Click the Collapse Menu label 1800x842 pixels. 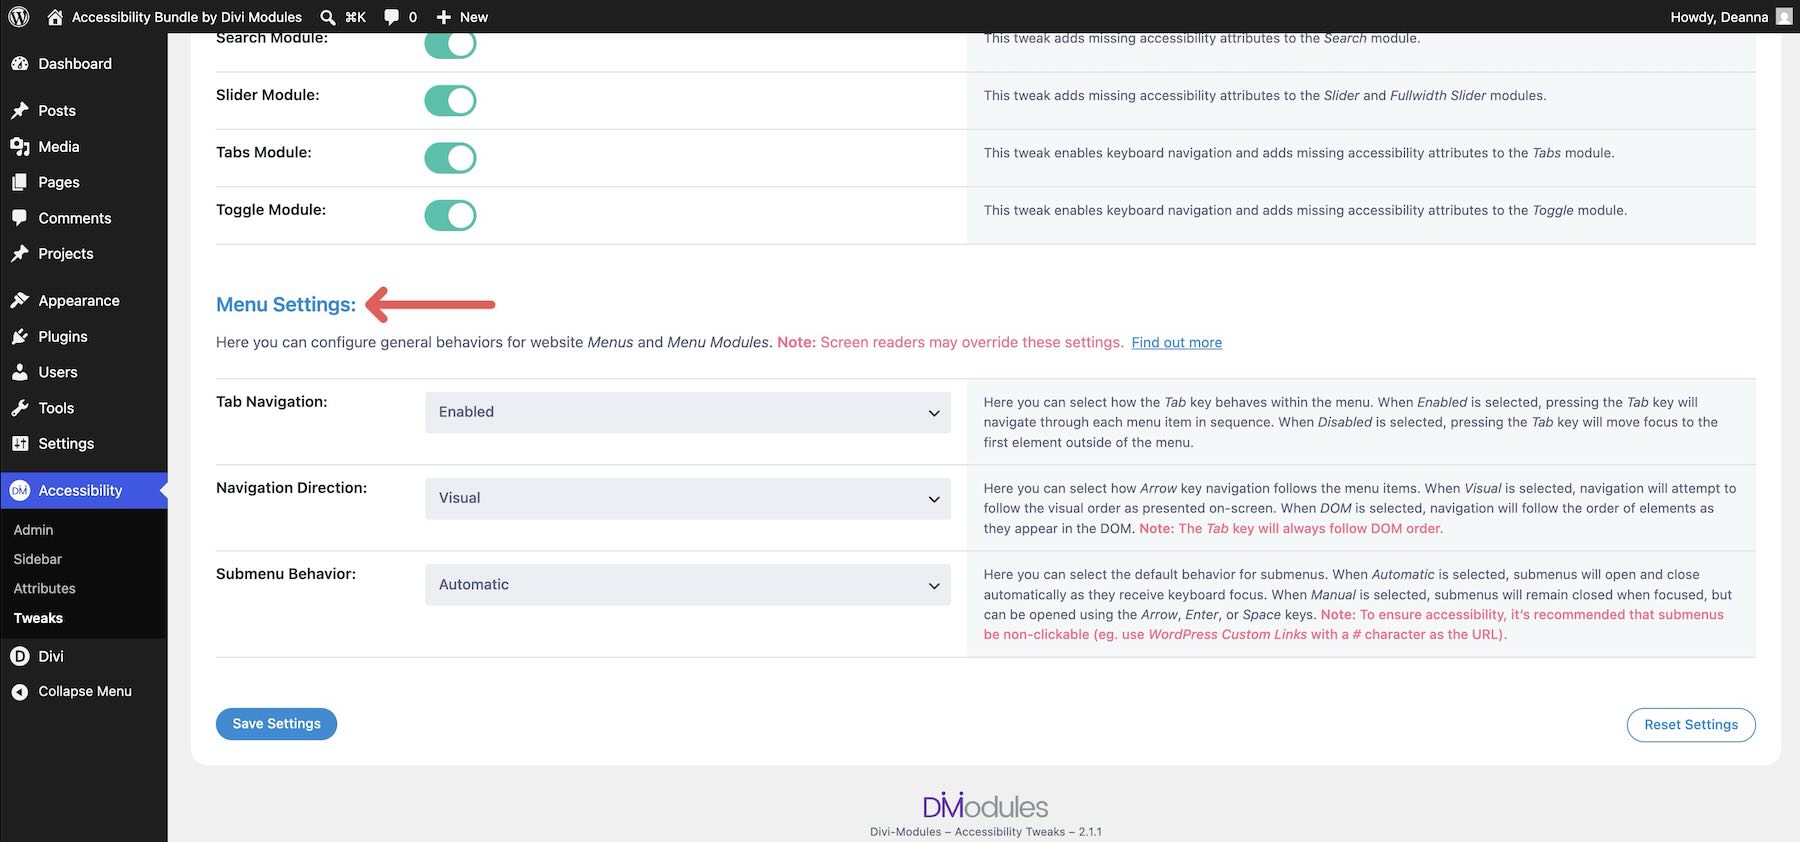click(x=85, y=692)
